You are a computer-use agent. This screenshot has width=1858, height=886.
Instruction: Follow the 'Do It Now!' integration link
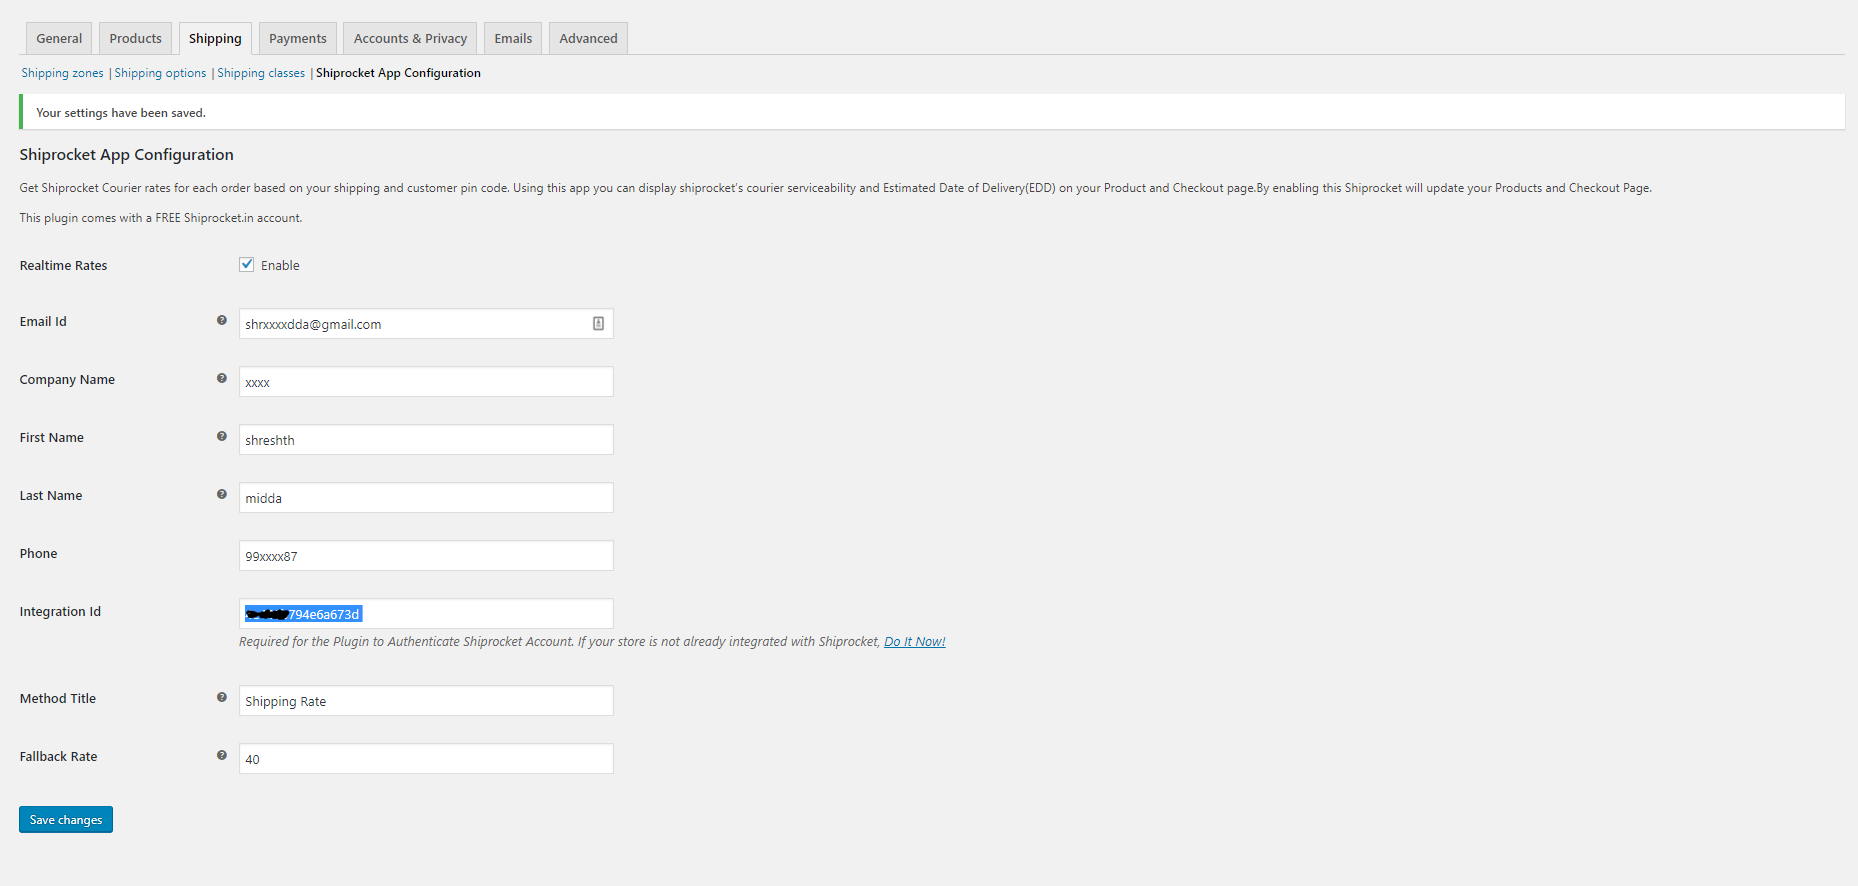915,642
